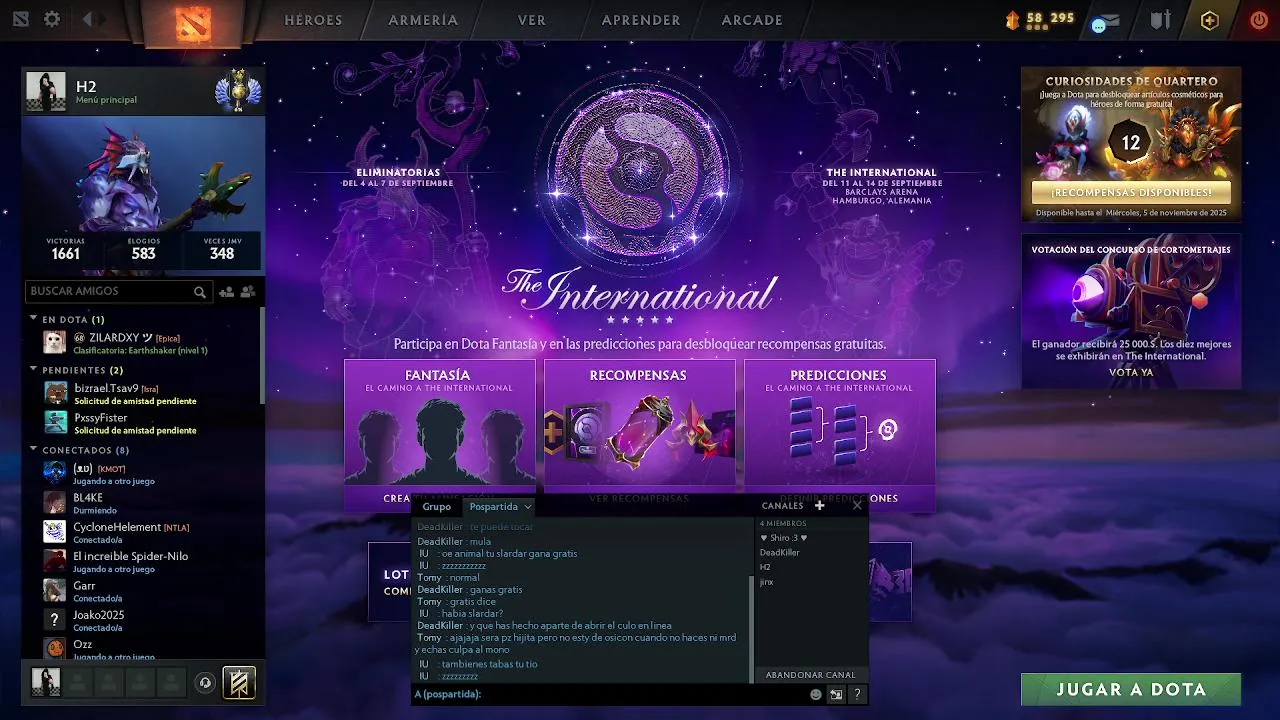Viewport: 1280px width, 720px height.
Task: Click ABANDONAR CANAL button
Action: [x=811, y=675]
